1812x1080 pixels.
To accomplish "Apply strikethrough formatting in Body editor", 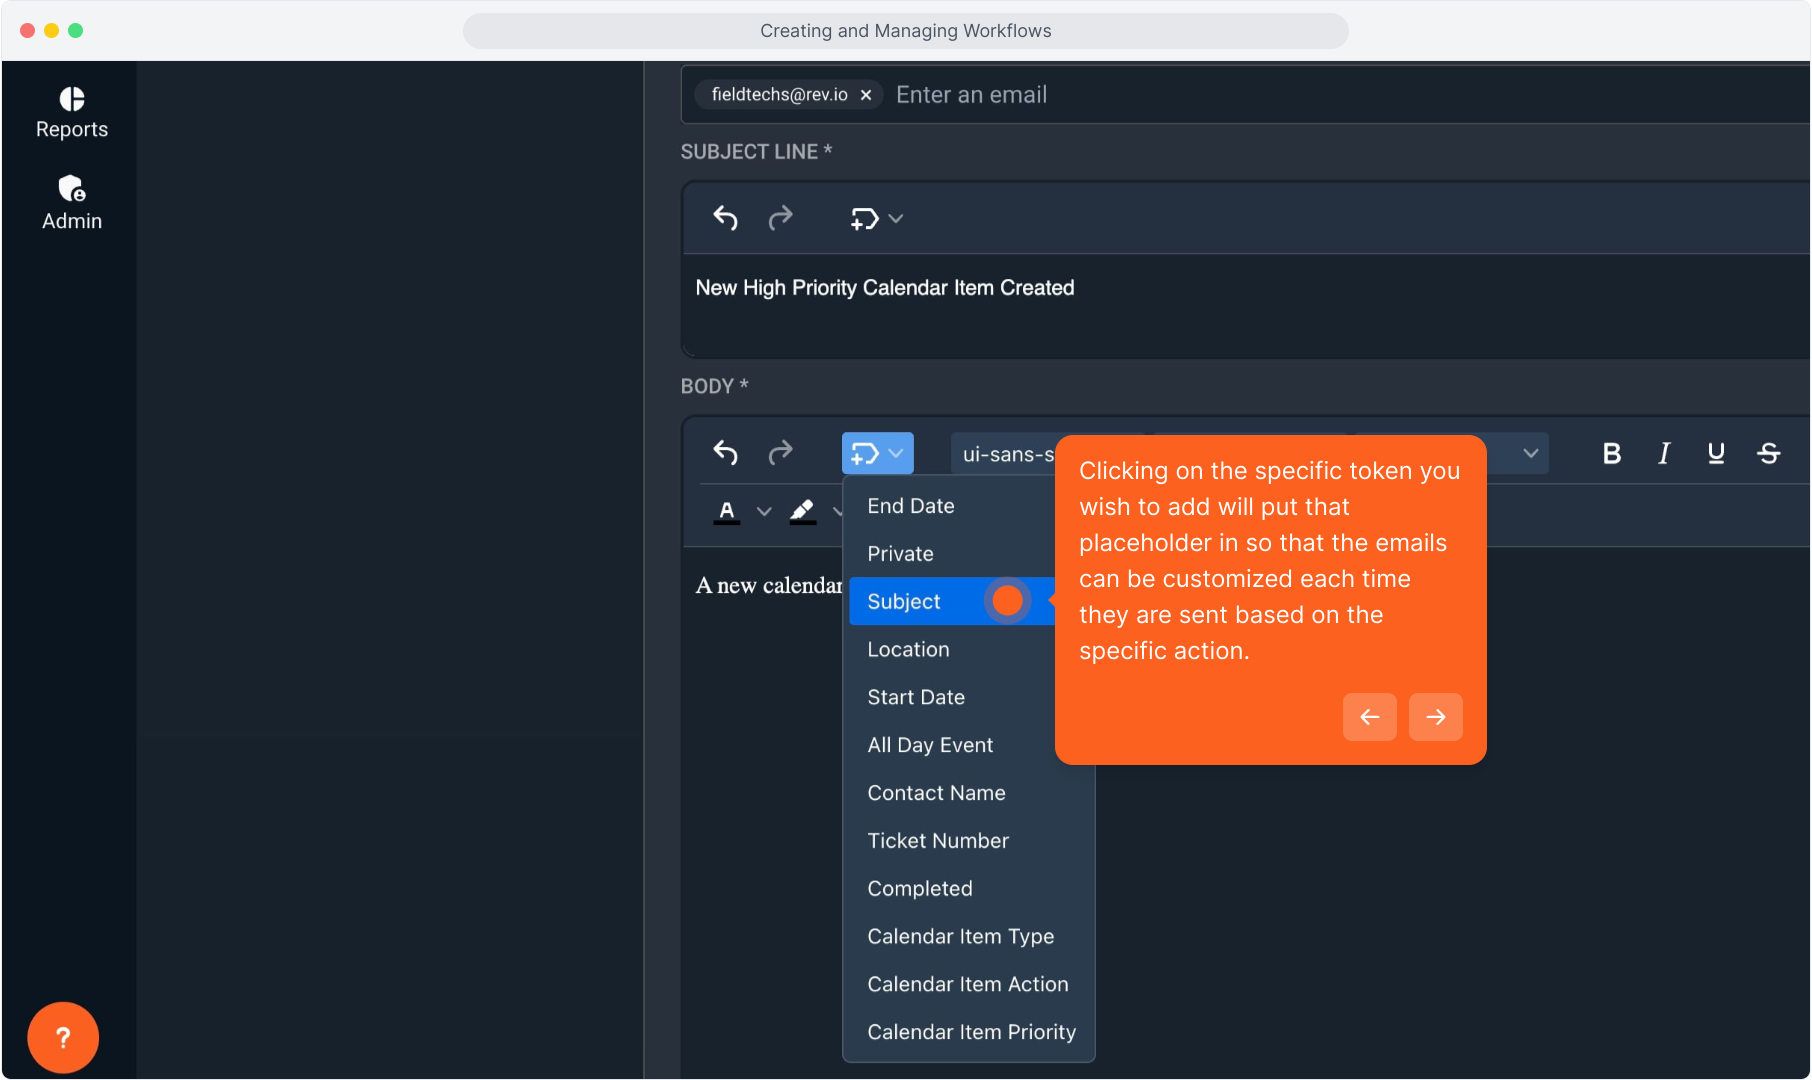I will pyautogui.click(x=1768, y=454).
